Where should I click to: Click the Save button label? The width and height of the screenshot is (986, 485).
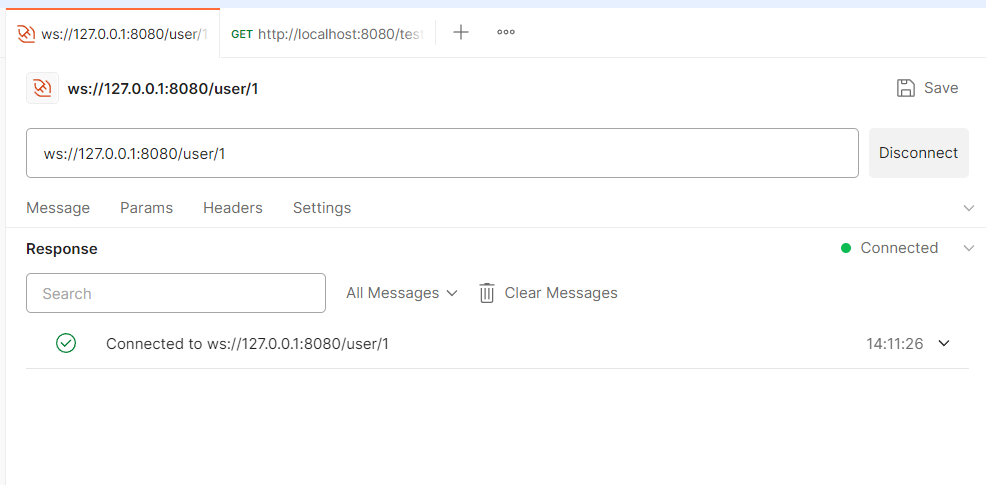(940, 88)
